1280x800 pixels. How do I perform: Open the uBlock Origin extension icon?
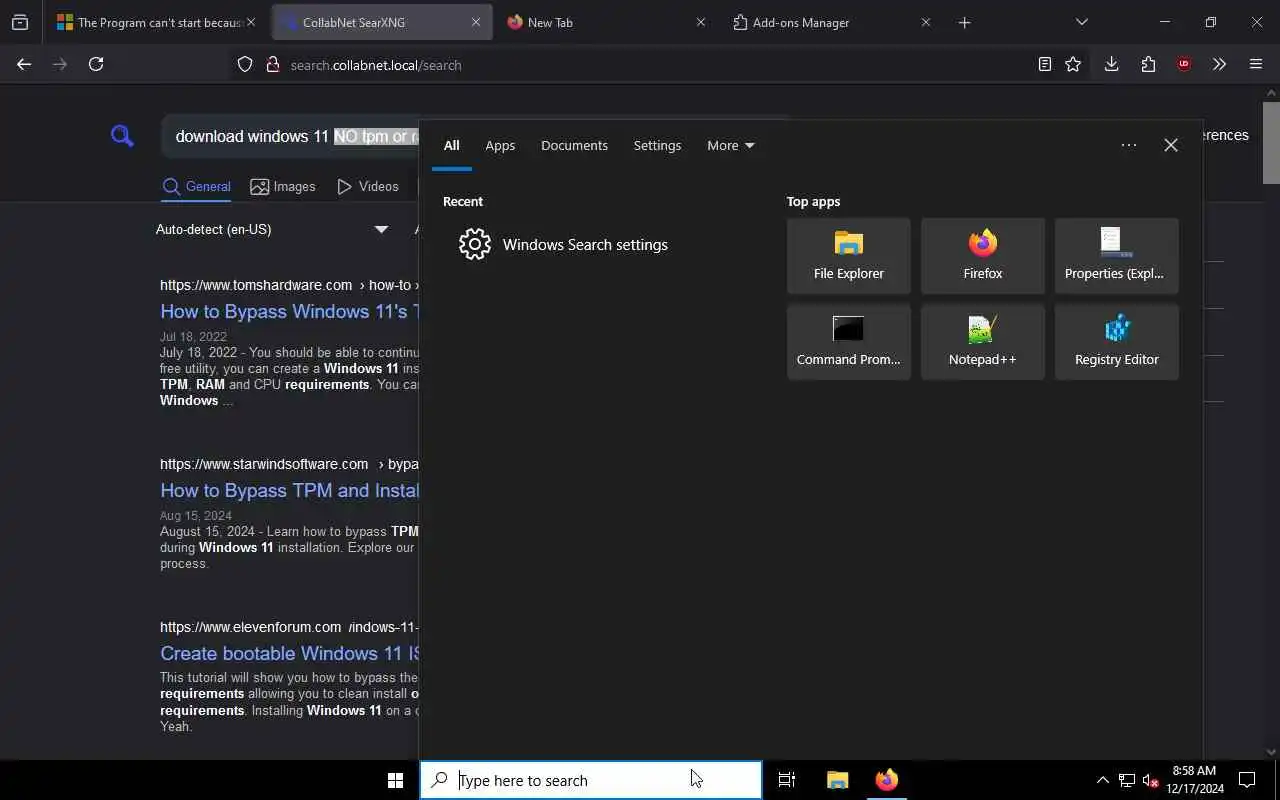(1184, 64)
